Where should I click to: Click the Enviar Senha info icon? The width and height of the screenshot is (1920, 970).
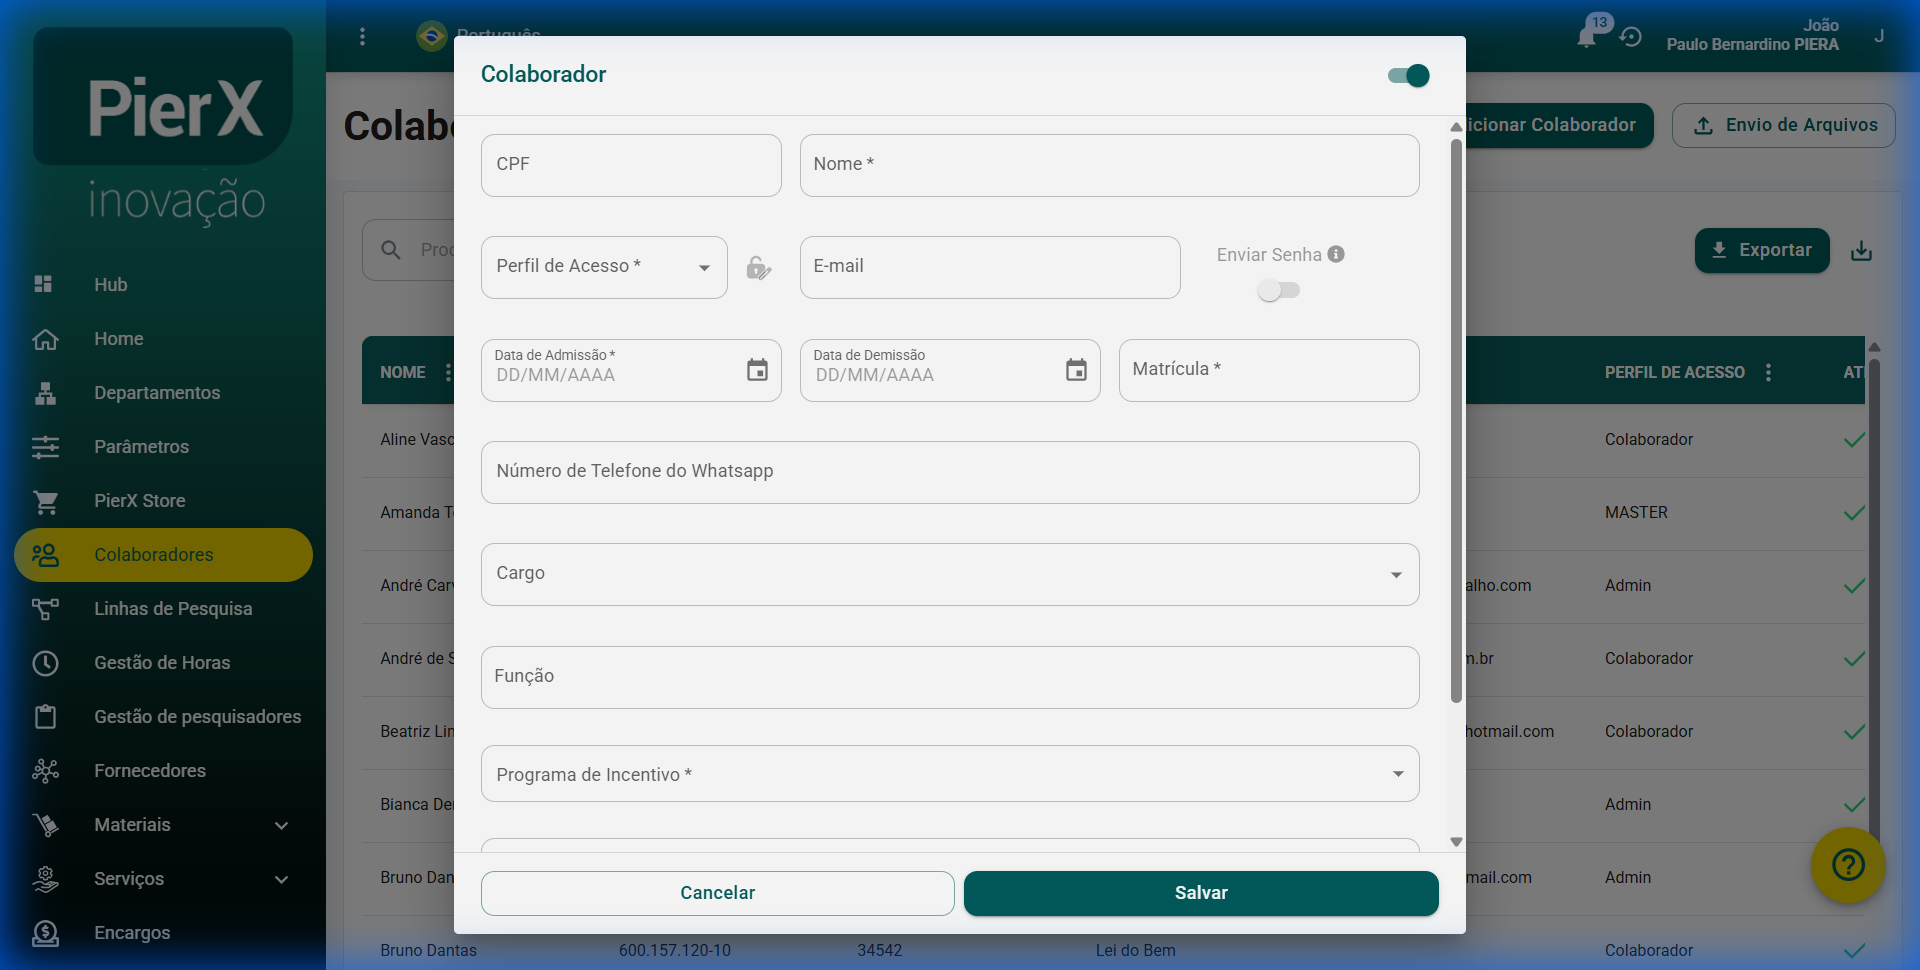(x=1336, y=254)
